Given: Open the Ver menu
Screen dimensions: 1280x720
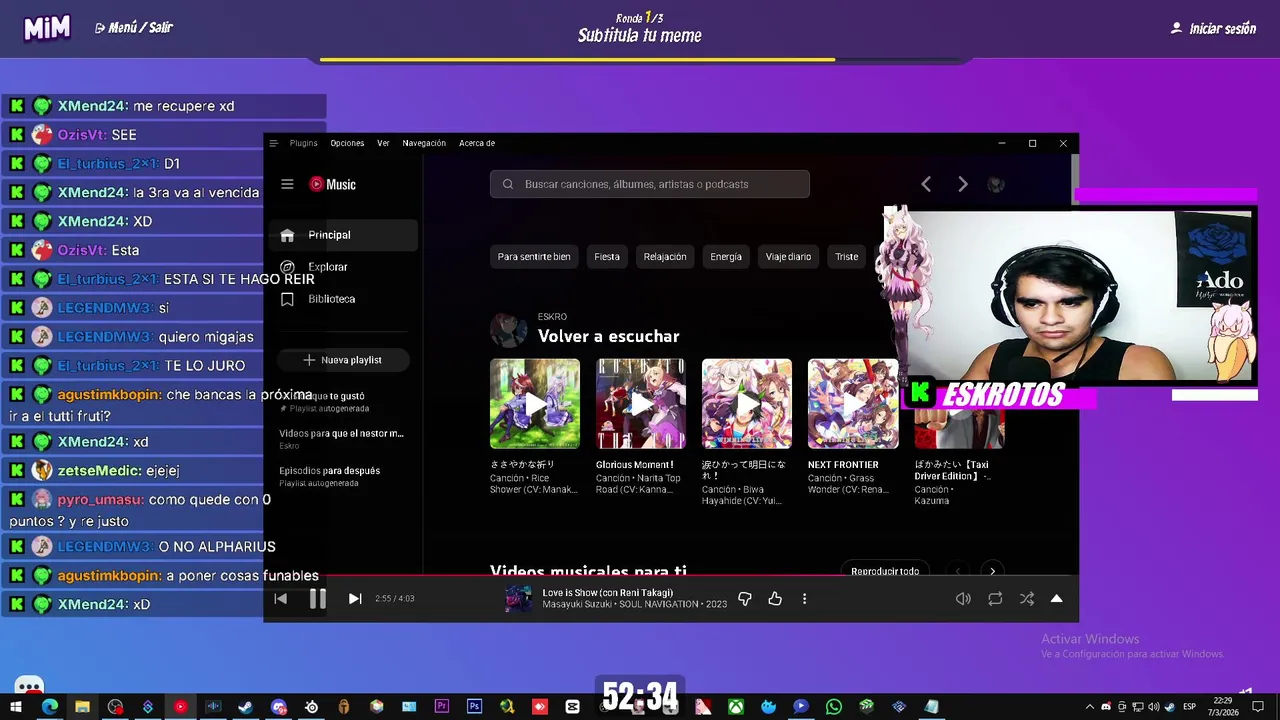Looking at the screenshot, I should click(x=383, y=143).
